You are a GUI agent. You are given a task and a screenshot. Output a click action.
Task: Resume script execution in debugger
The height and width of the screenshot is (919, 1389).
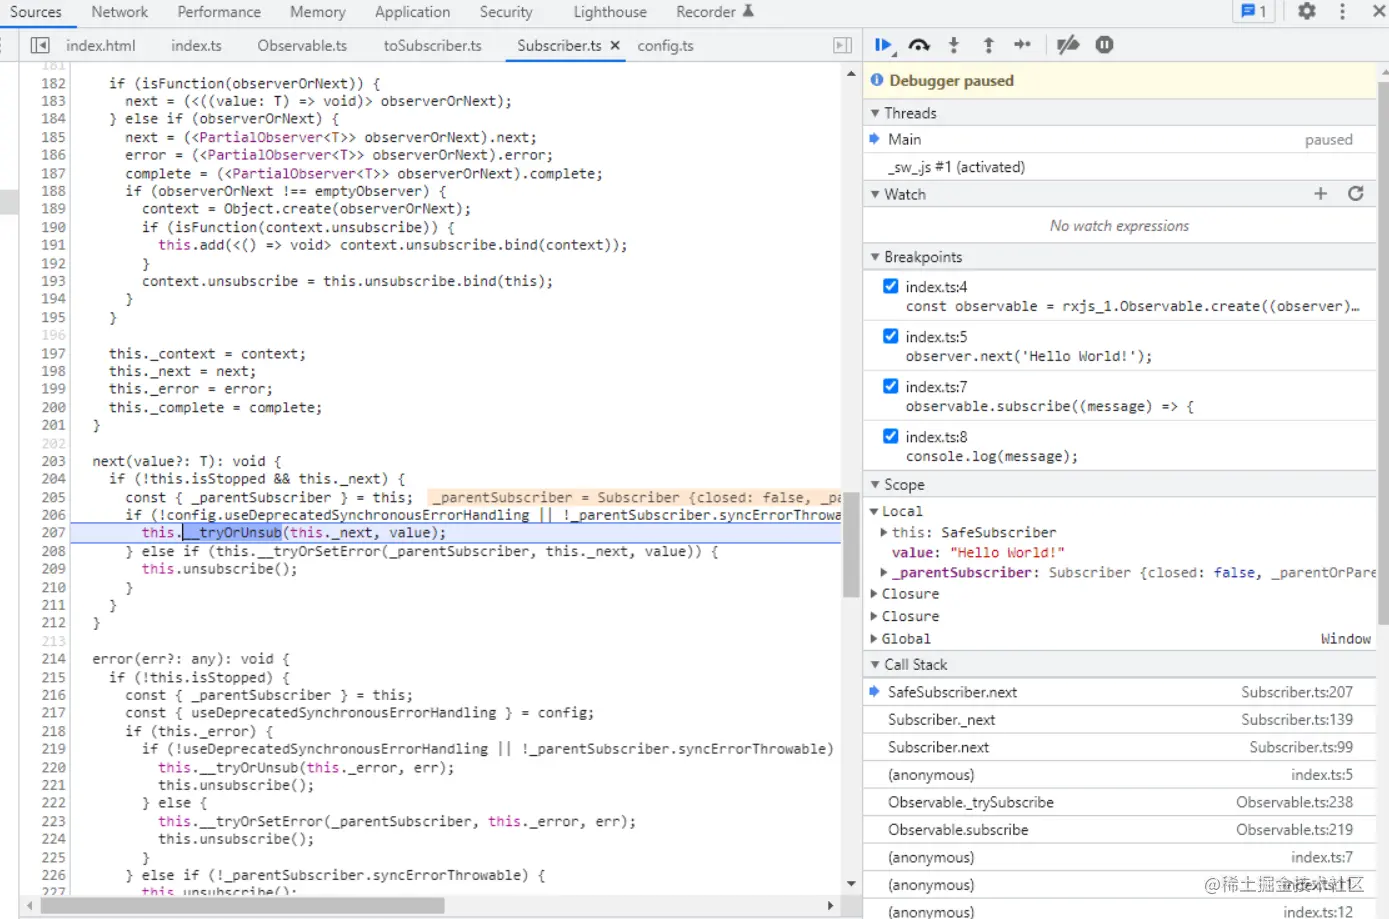click(883, 45)
